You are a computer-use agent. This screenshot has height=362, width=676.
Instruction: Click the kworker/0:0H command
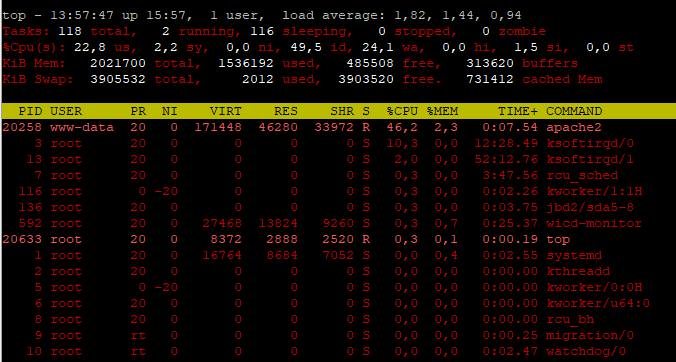594,287
